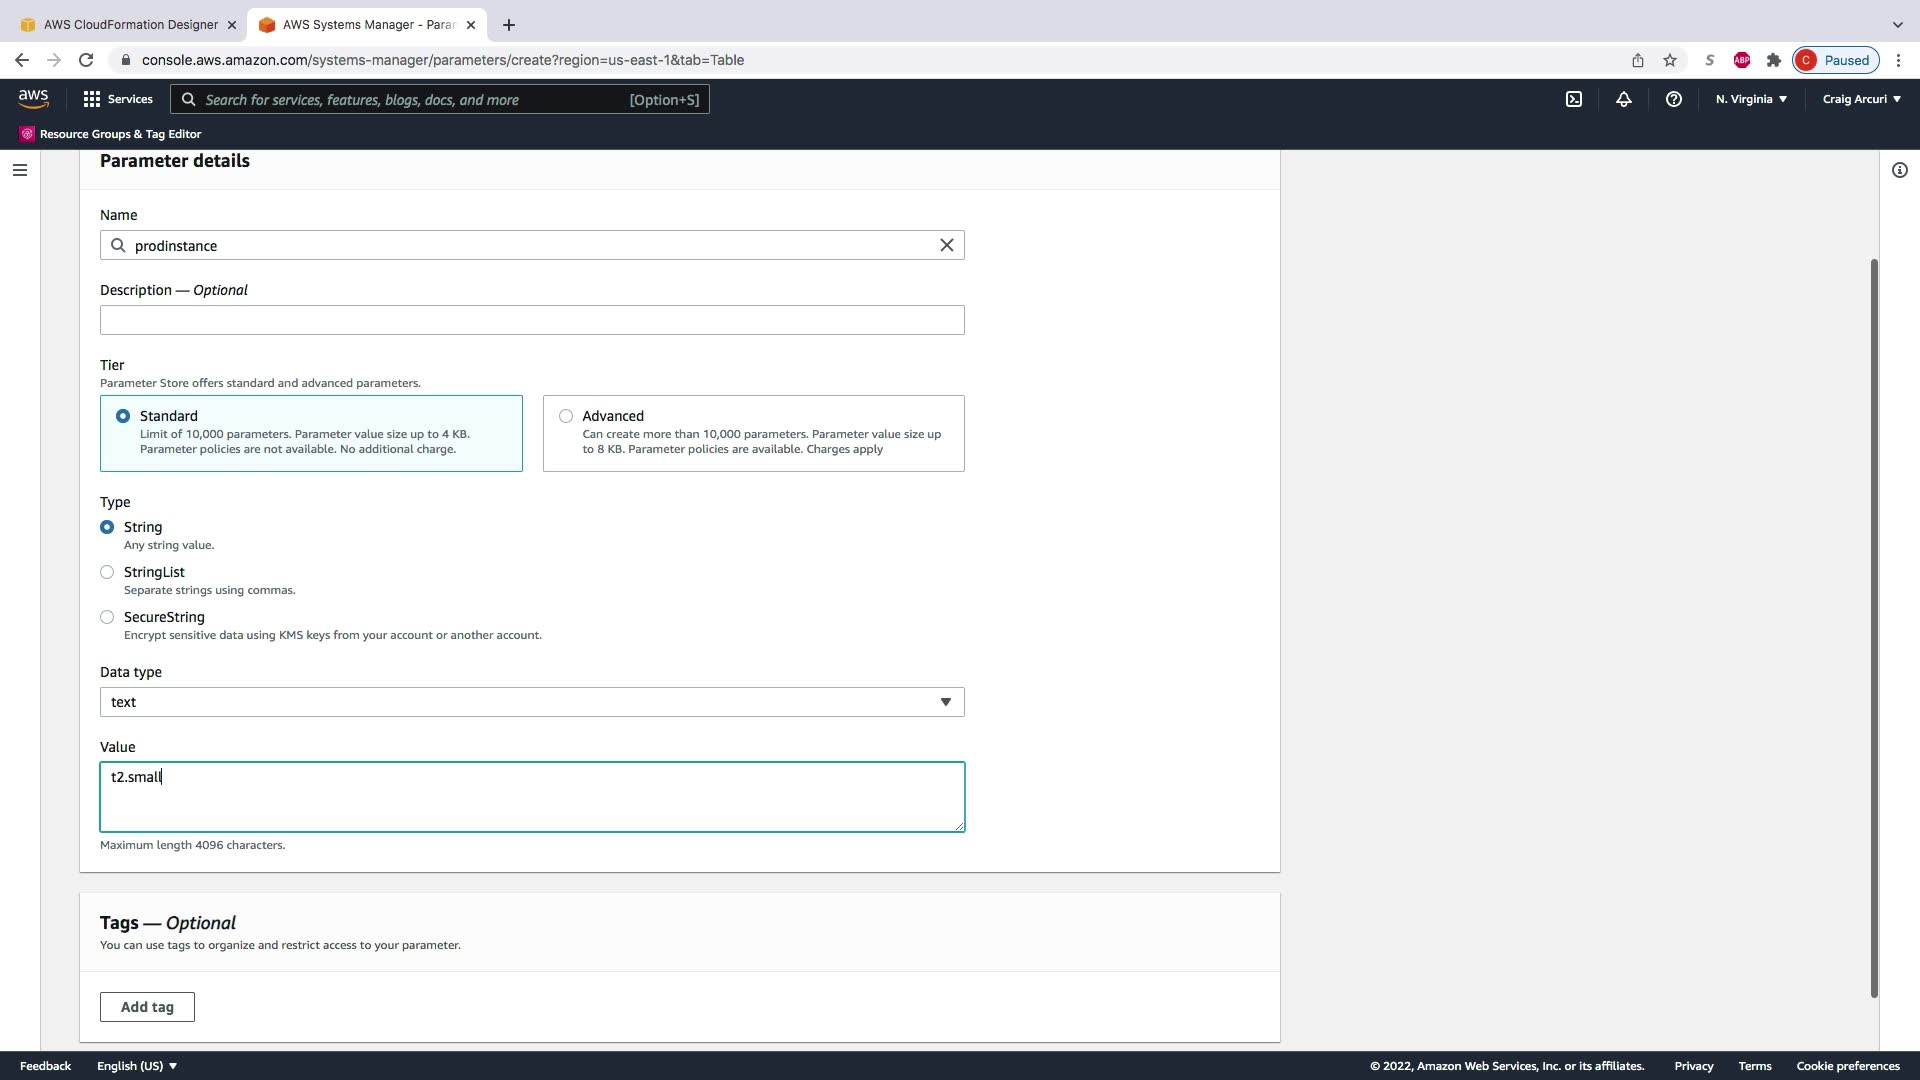Open browser extensions puzzle icon
Viewport: 1920px width, 1080px height.
point(1774,60)
